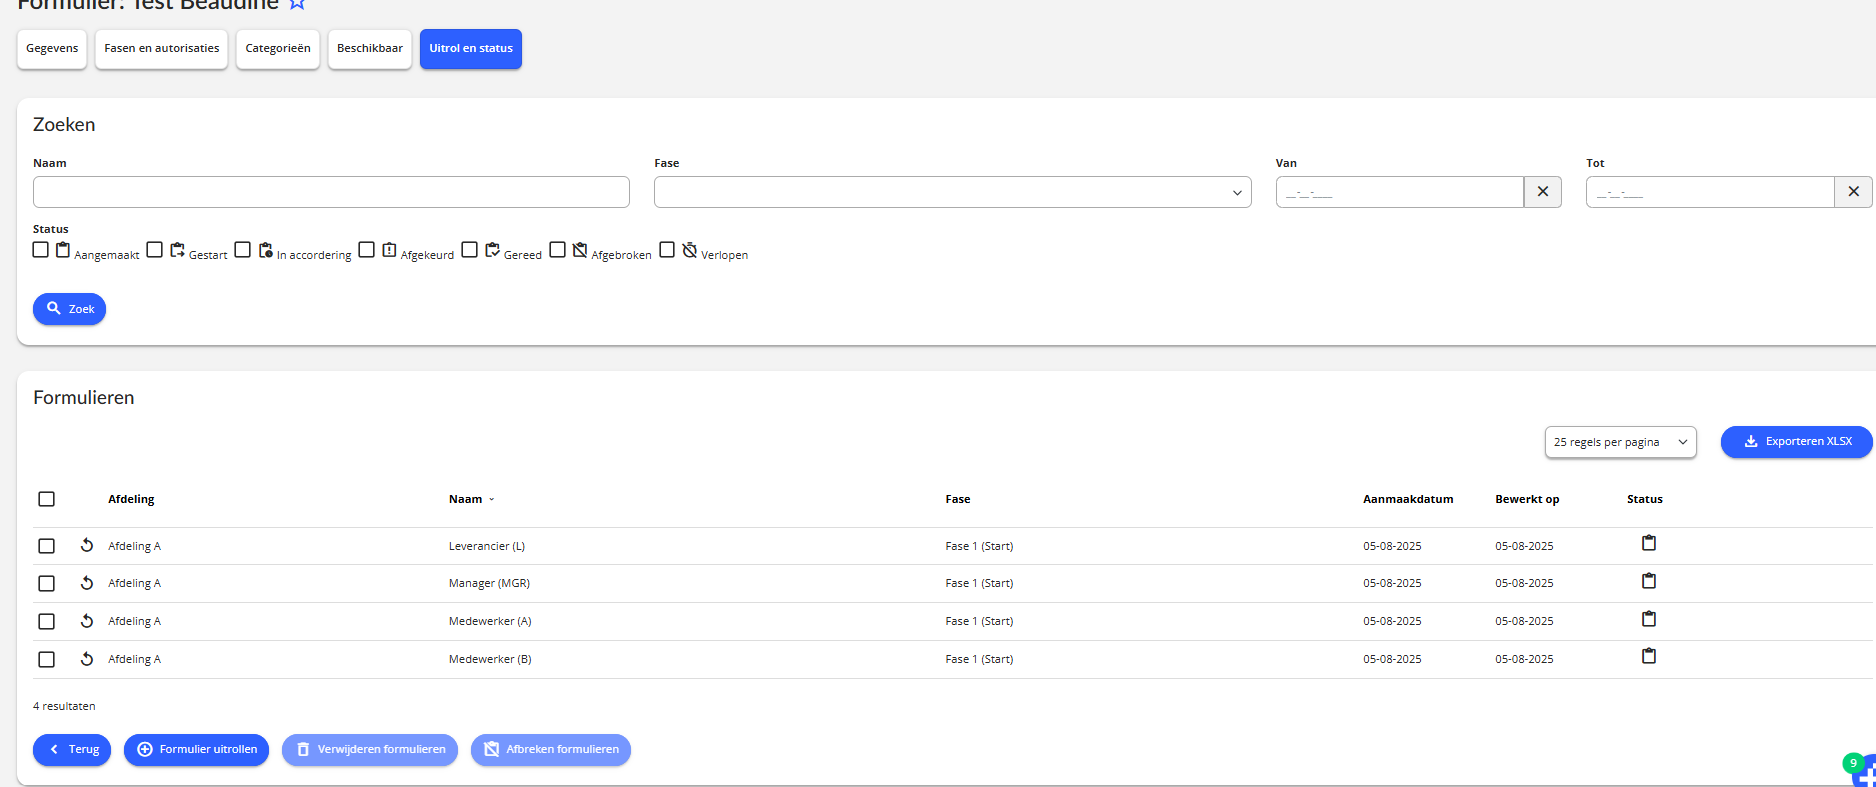Screen dimensions: 1876x787
Task: Click the favorite star next to form title
Action: click(x=297, y=4)
